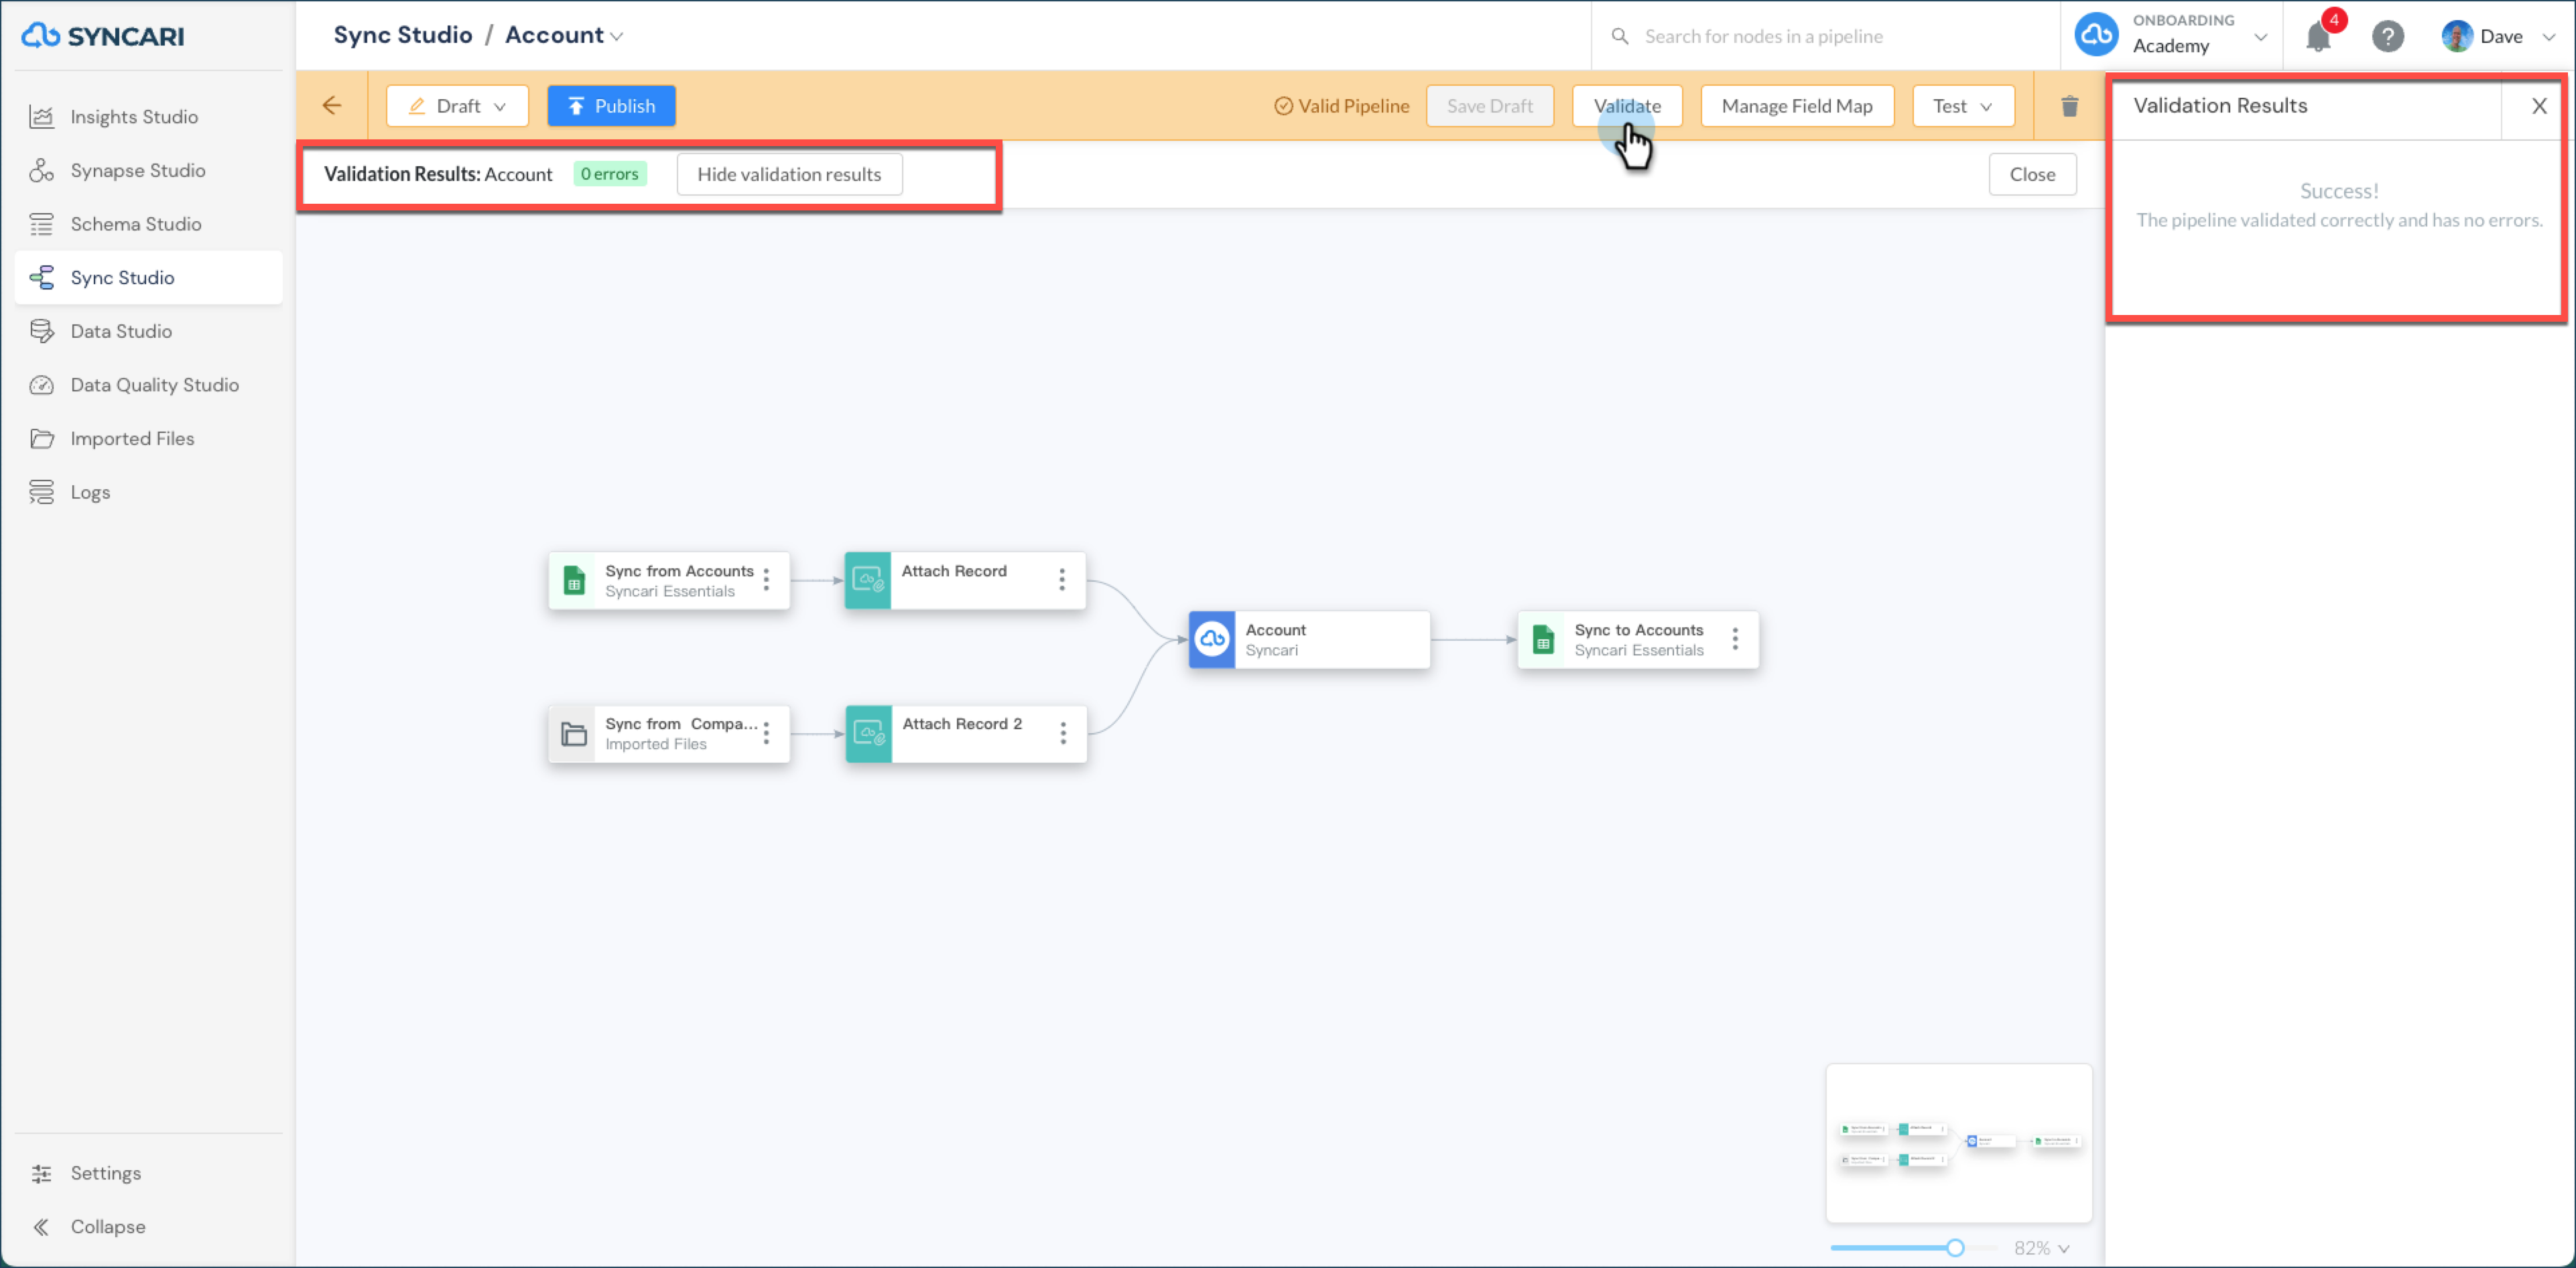Click the 0 errors badge

click(609, 174)
